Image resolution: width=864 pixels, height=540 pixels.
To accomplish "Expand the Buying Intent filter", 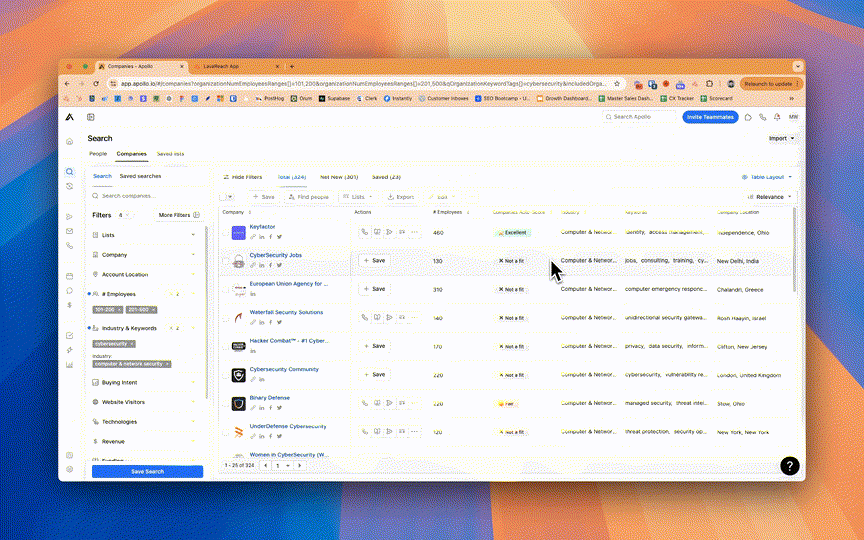I will tap(145, 382).
